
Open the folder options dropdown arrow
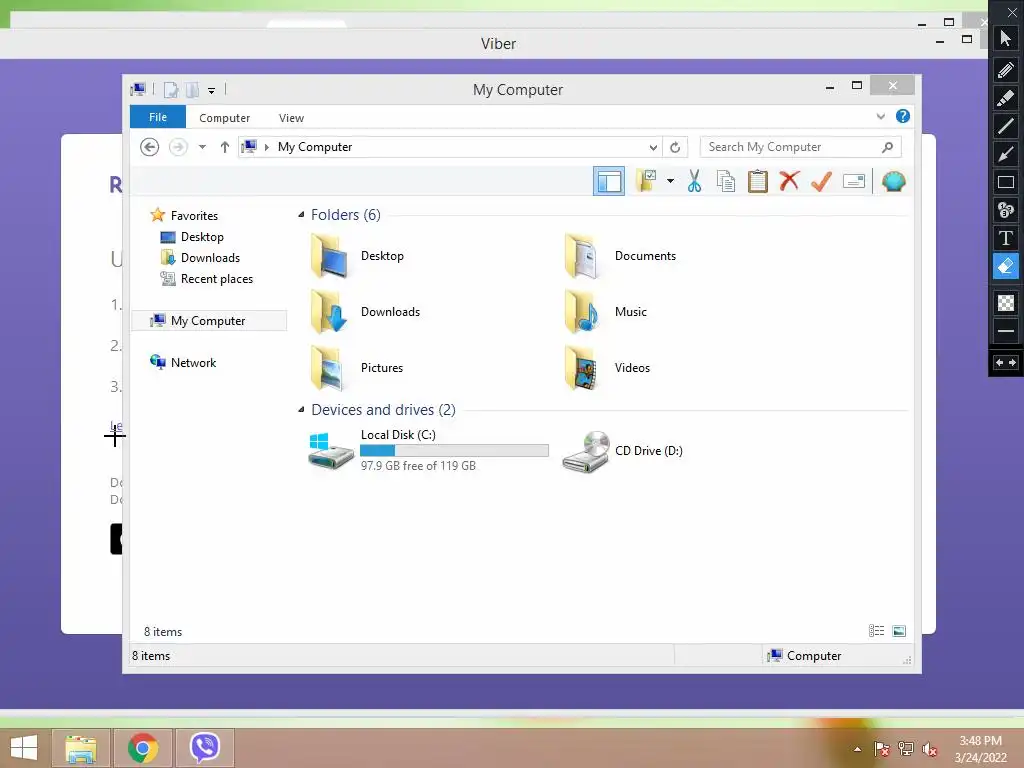[x=670, y=181]
